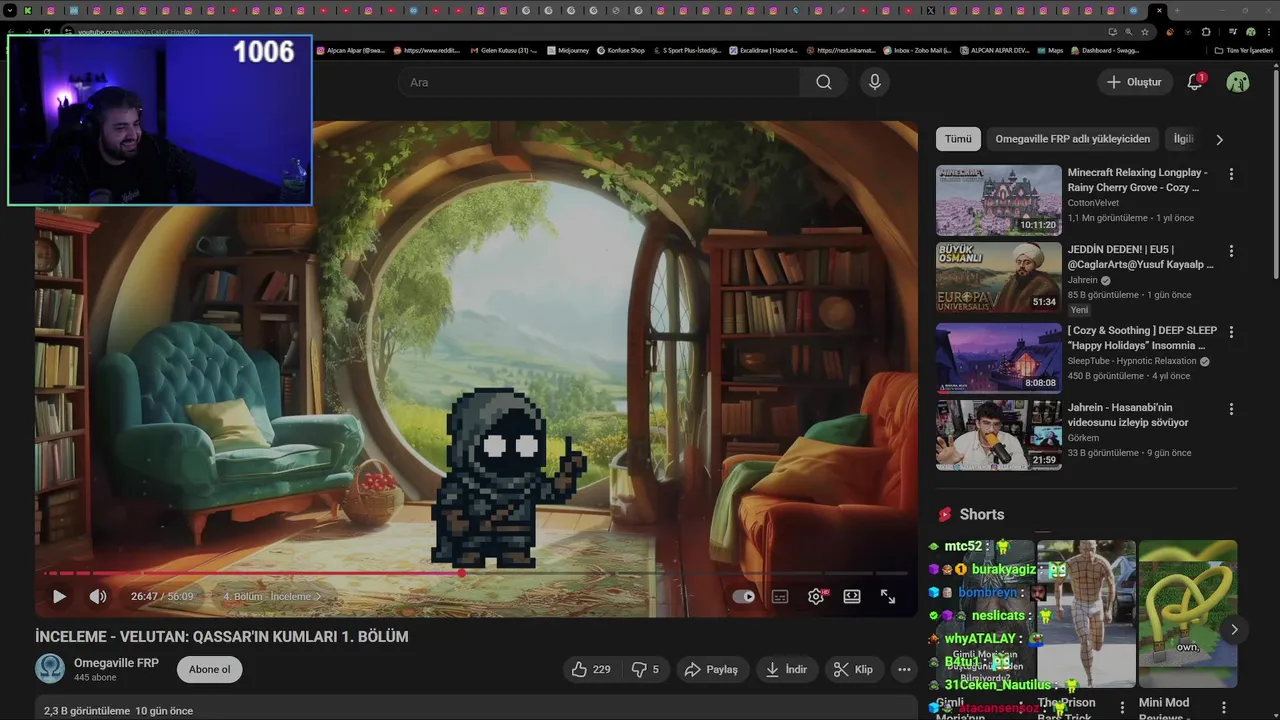
Task: Show next Shorts with the arrow
Action: (x=1234, y=629)
